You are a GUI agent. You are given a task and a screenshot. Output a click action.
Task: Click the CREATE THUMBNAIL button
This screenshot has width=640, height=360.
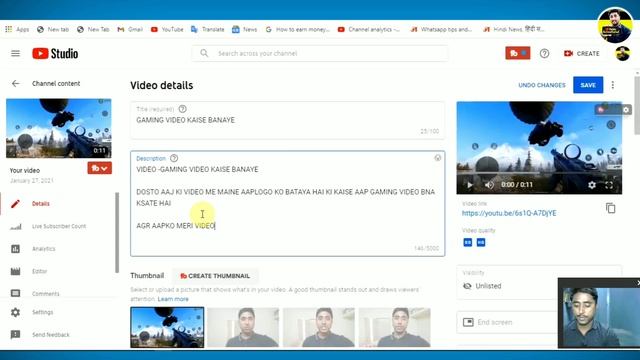[x=215, y=276]
